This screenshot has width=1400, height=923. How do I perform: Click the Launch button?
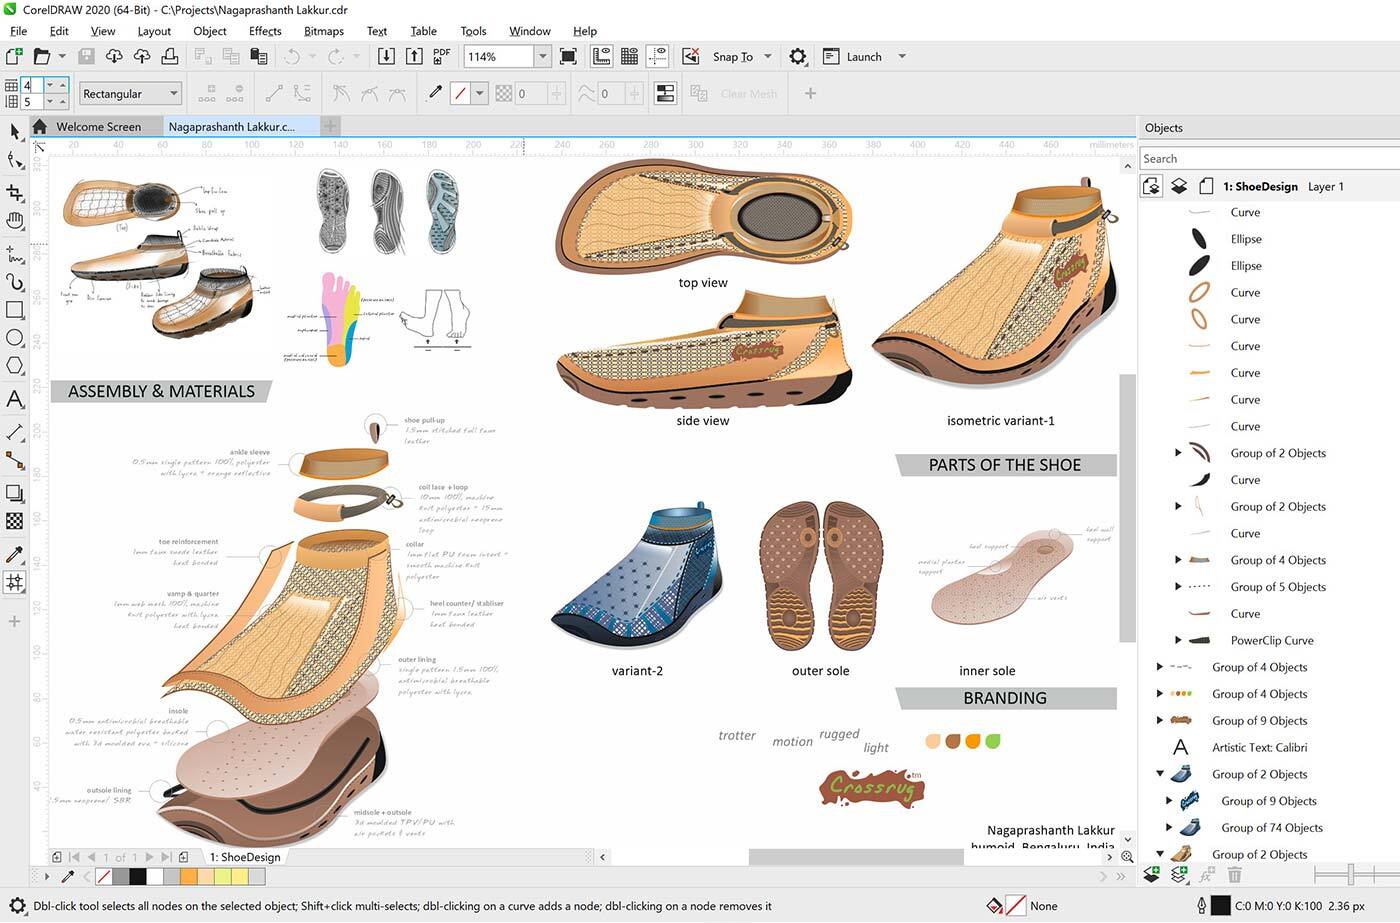863,57
